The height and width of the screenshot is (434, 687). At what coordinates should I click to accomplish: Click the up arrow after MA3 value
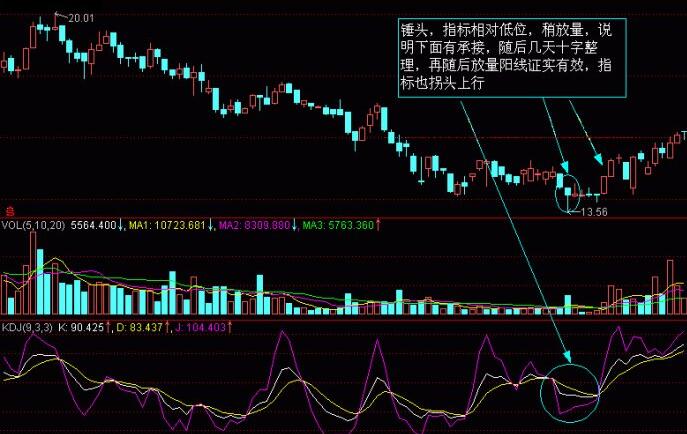pos(378,226)
